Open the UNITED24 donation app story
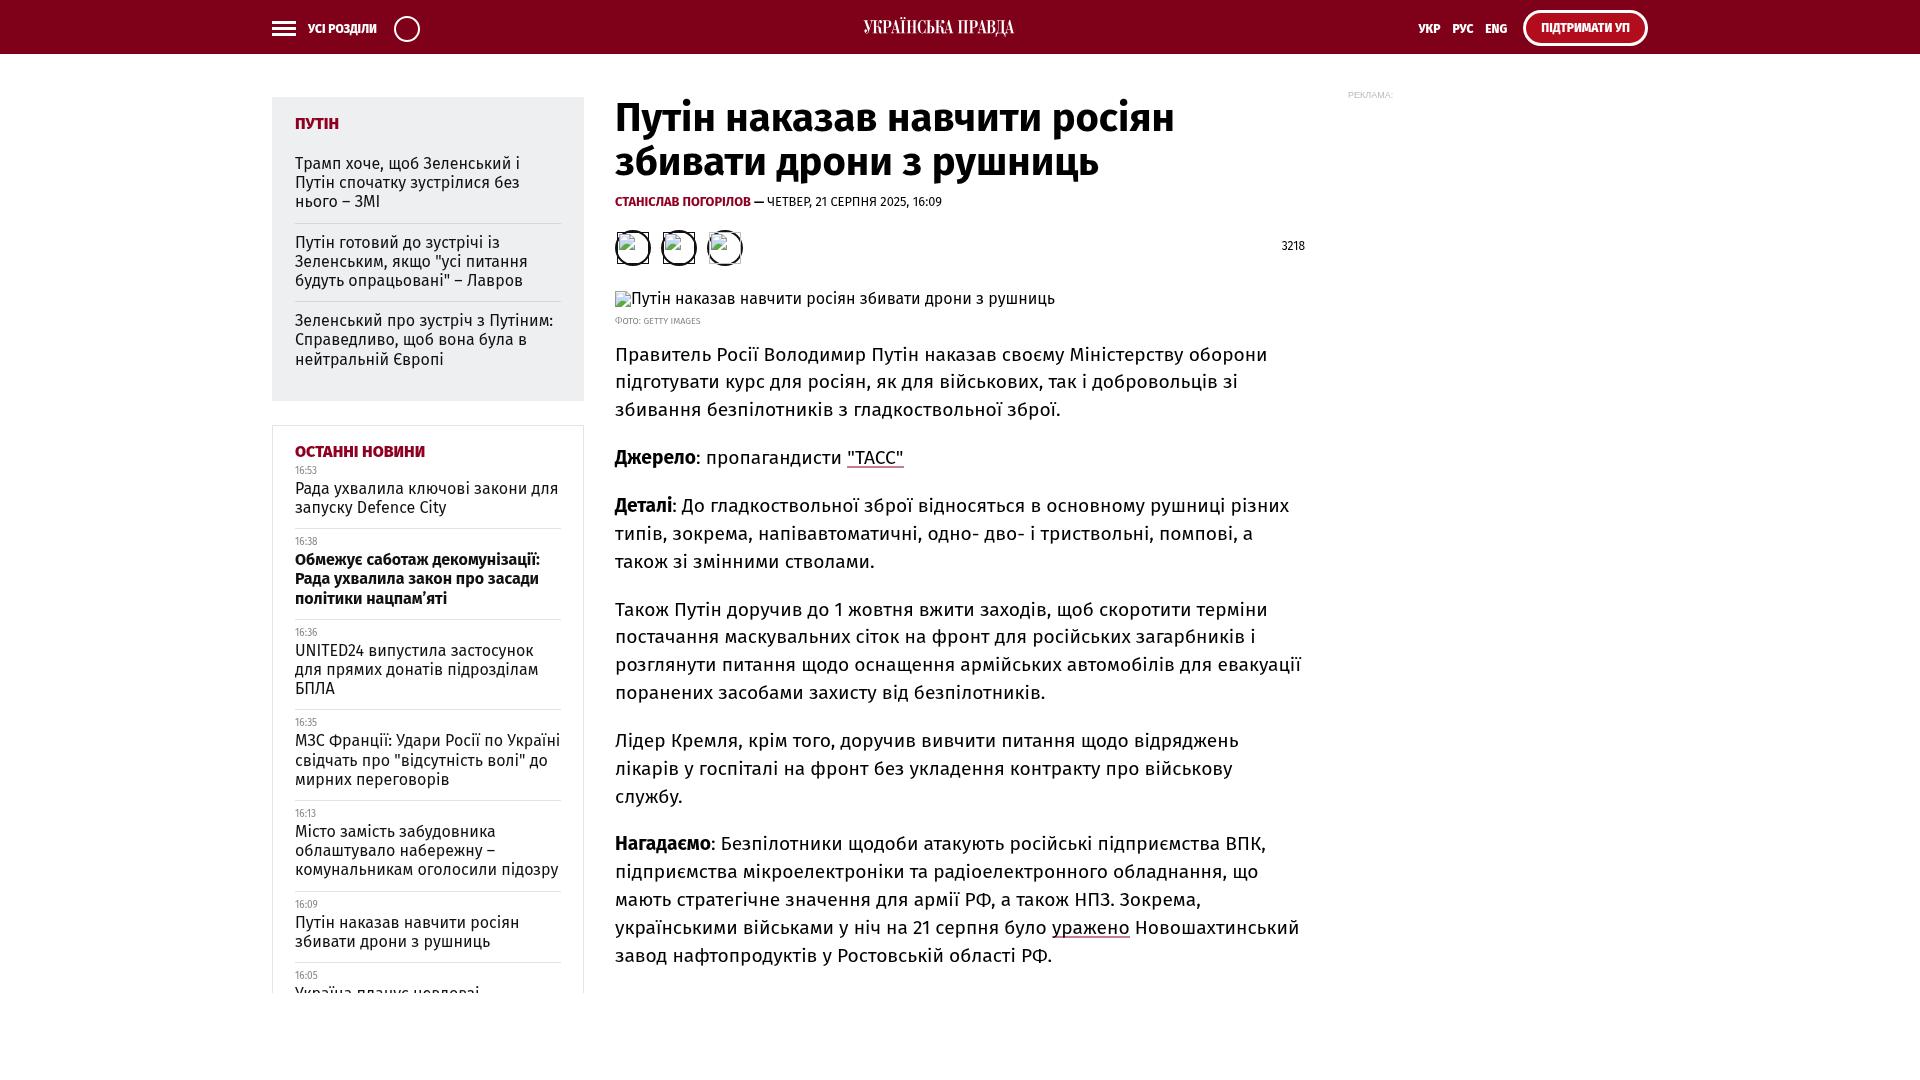1920x1080 pixels. pyautogui.click(x=416, y=669)
